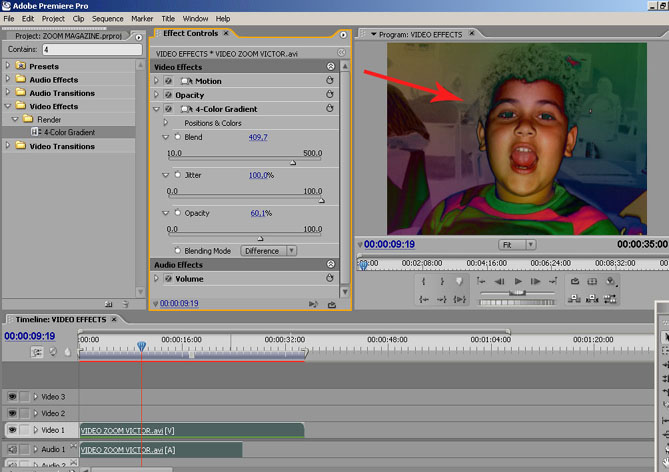
Task: Click the Snap icon in the timeline
Action: point(37,351)
